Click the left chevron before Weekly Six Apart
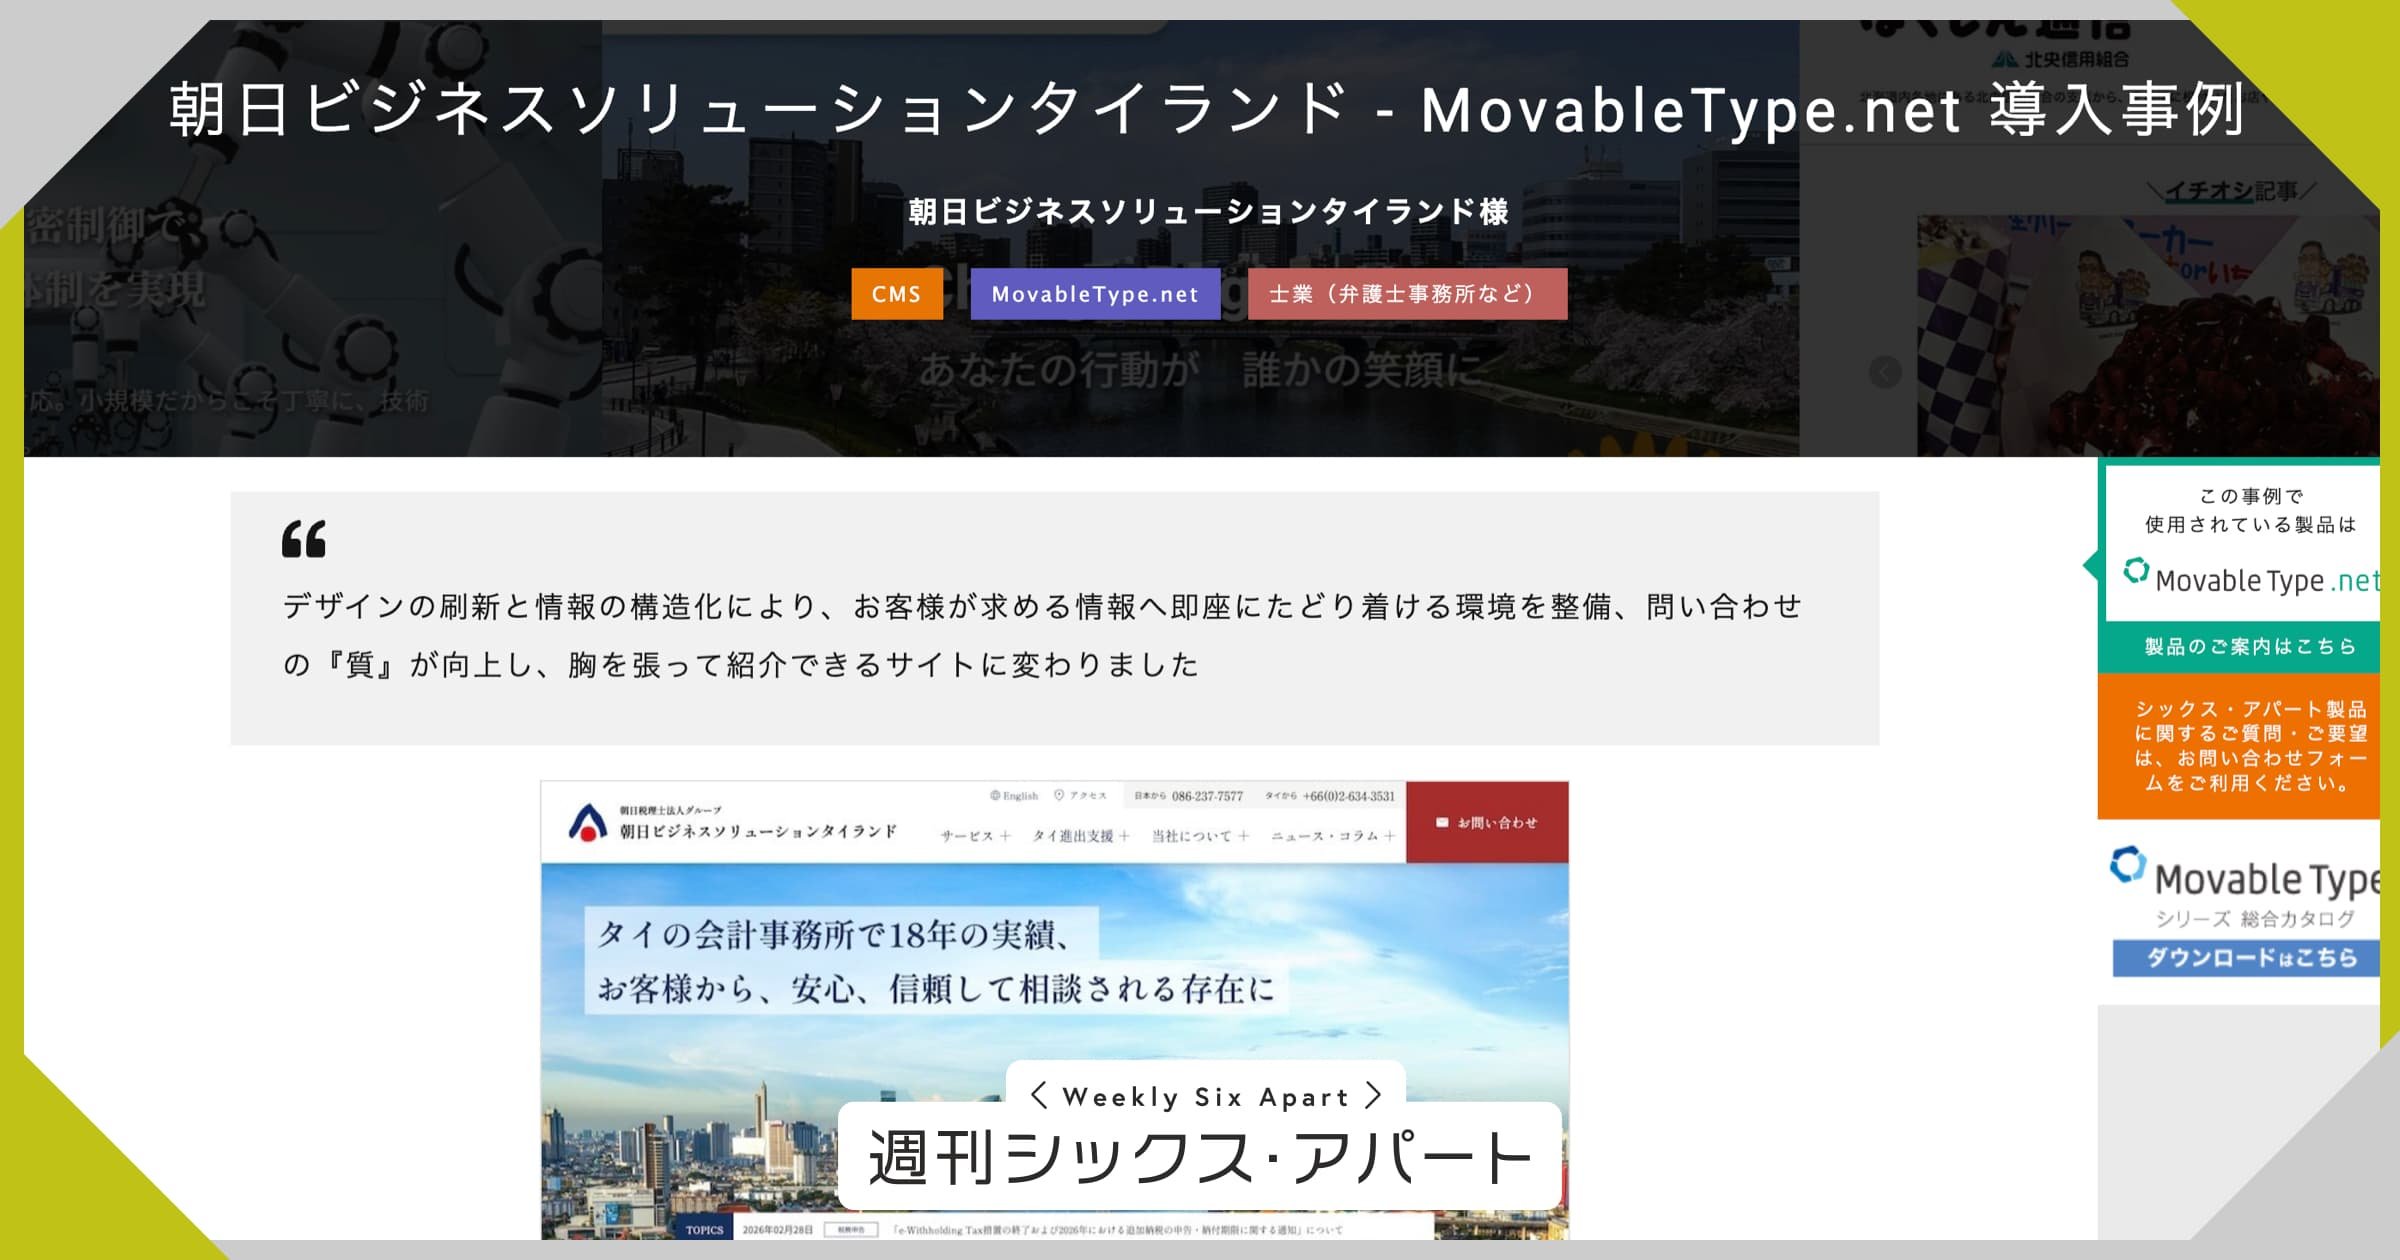 (1039, 1096)
